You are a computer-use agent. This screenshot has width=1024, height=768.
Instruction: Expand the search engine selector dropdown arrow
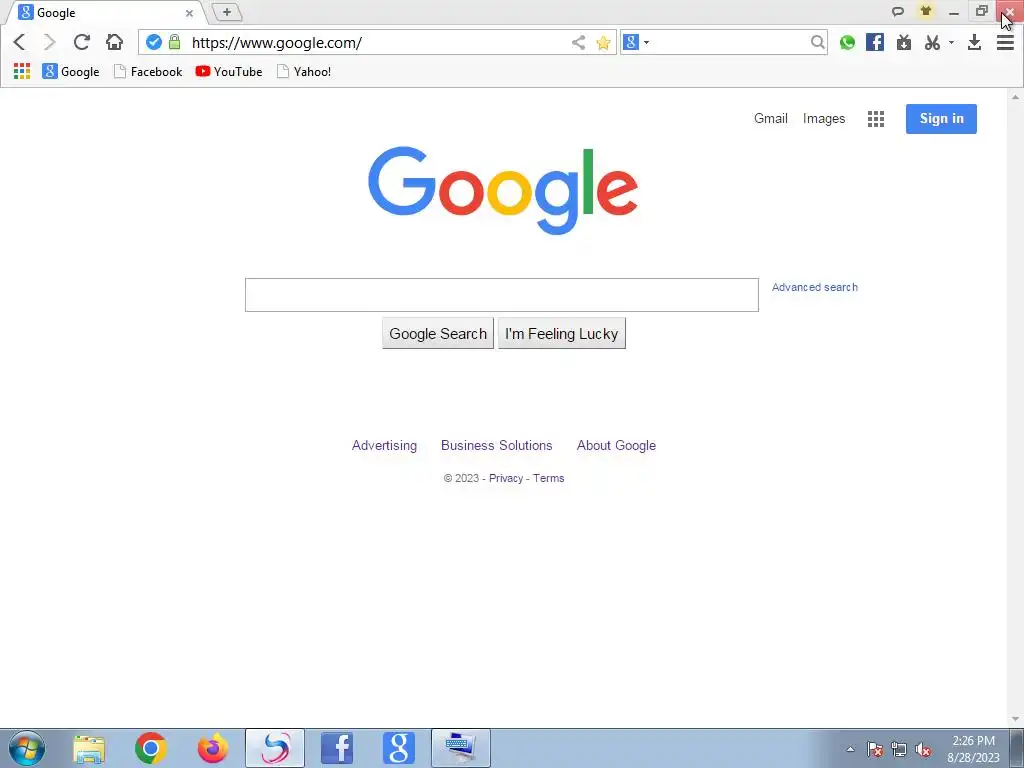[647, 42]
